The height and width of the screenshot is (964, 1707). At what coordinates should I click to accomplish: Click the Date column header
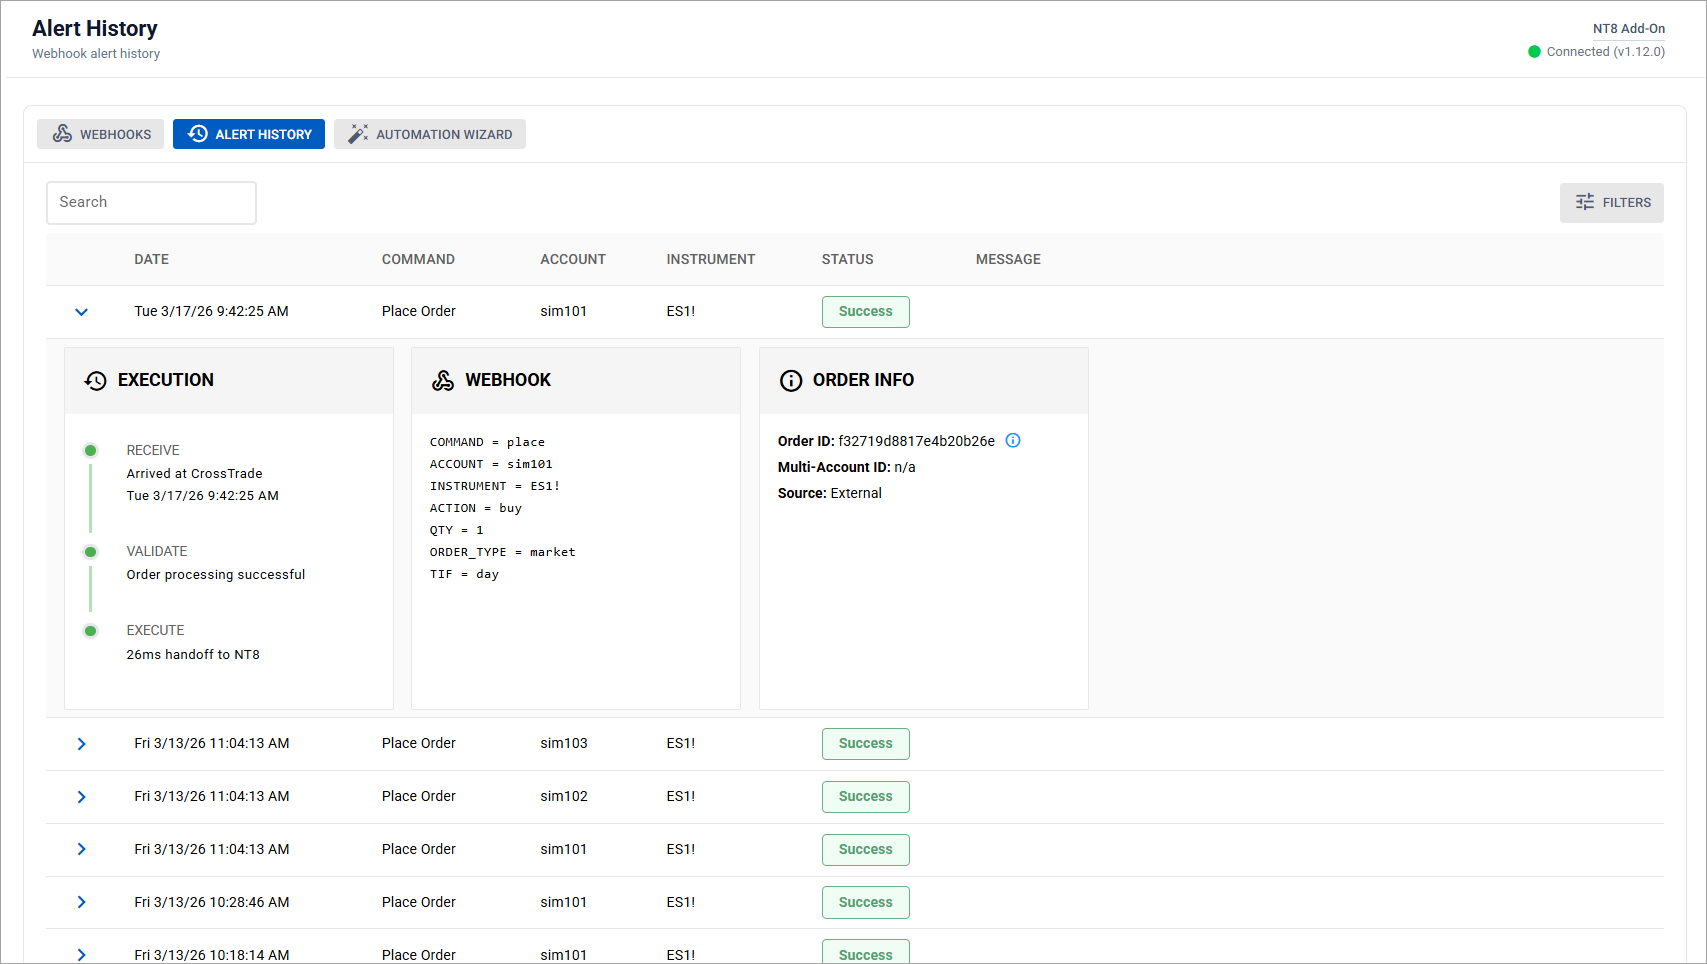coord(151,260)
